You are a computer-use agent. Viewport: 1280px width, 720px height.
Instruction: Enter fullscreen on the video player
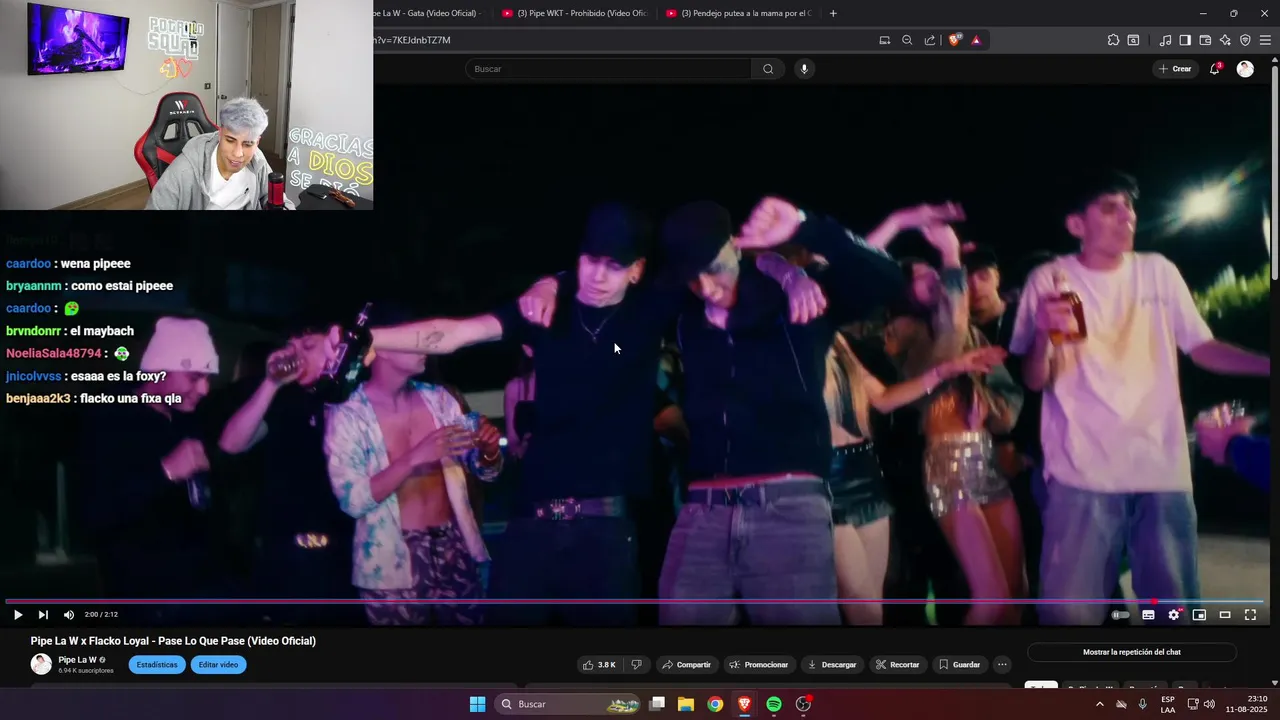tap(1250, 615)
